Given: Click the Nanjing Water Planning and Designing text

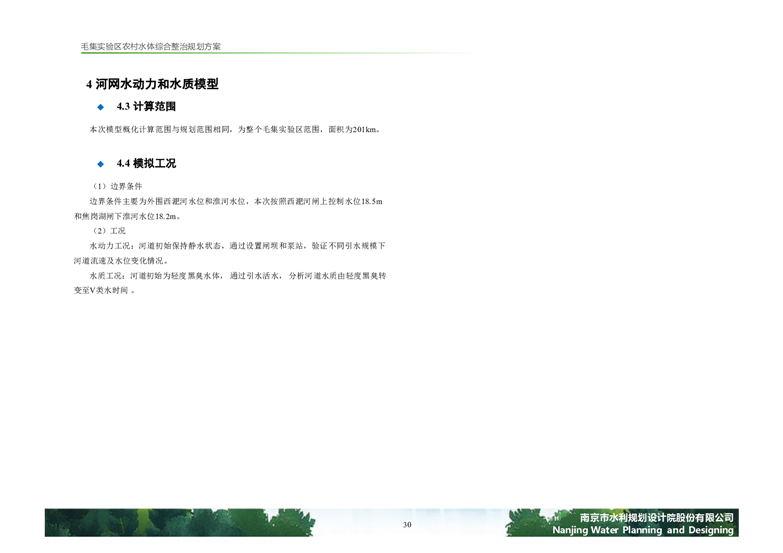Looking at the screenshot, I should pos(643,530).
